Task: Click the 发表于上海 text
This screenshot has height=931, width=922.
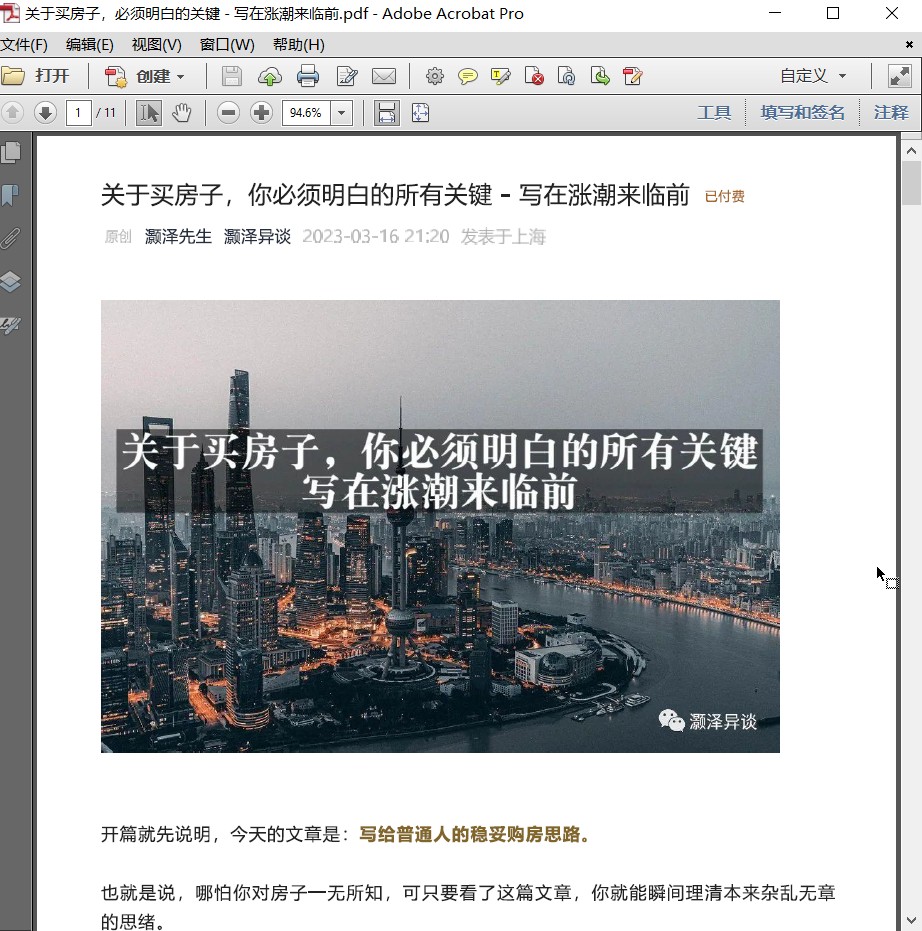Action: (503, 236)
